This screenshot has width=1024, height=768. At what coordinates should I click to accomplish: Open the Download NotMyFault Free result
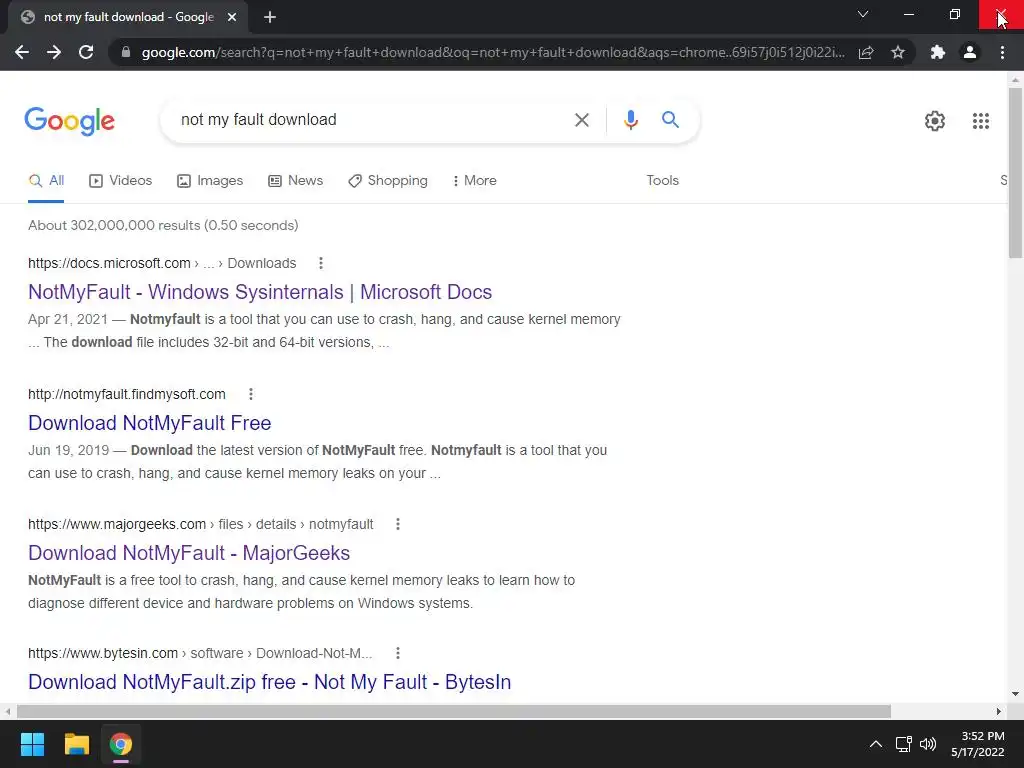click(150, 423)
